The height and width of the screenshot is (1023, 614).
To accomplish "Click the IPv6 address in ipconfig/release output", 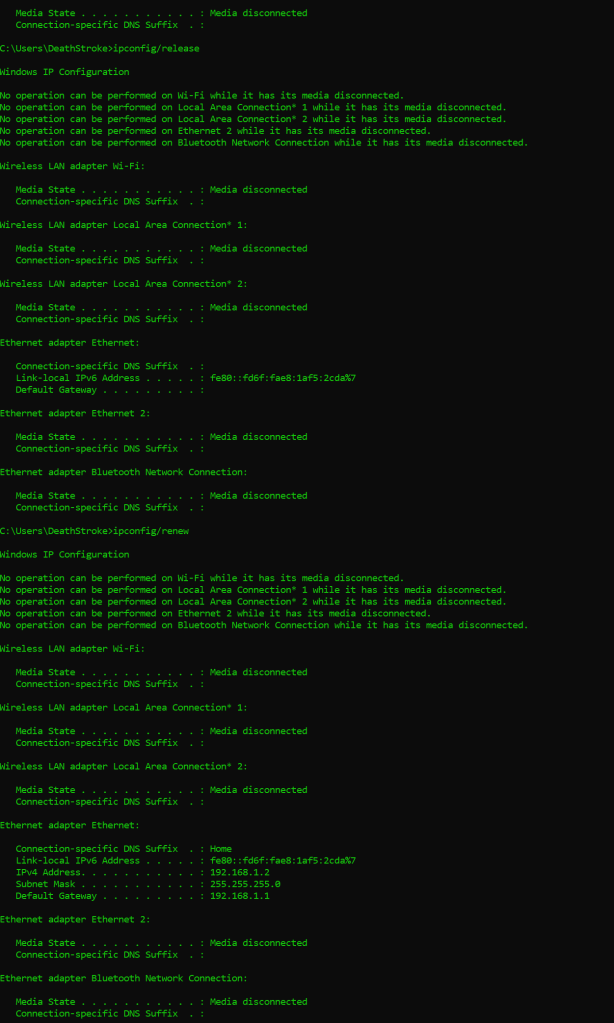I will point(282,378).
